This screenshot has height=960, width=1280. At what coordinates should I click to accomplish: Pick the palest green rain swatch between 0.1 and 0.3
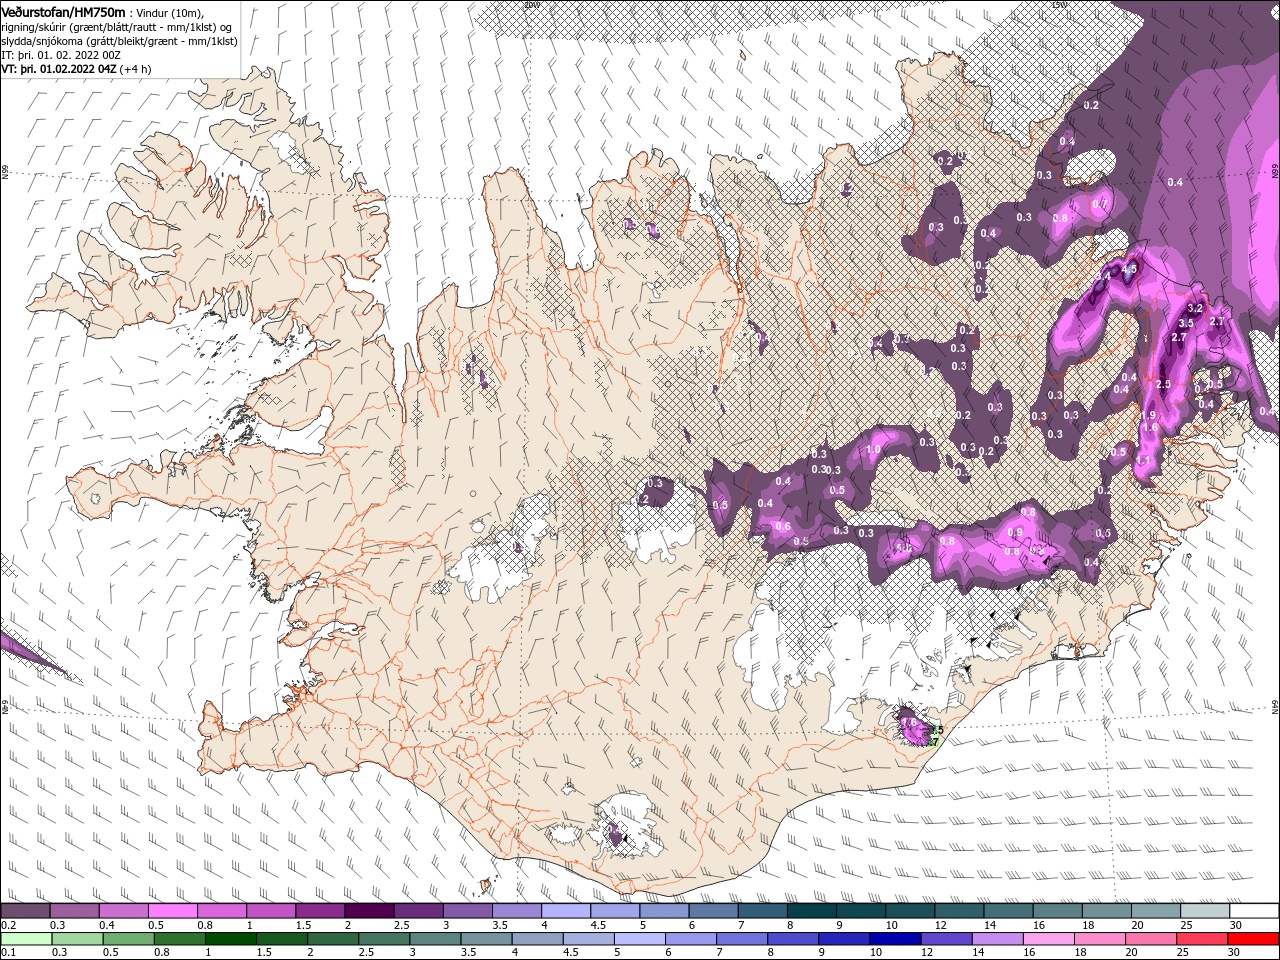click(x=25, y=939)
